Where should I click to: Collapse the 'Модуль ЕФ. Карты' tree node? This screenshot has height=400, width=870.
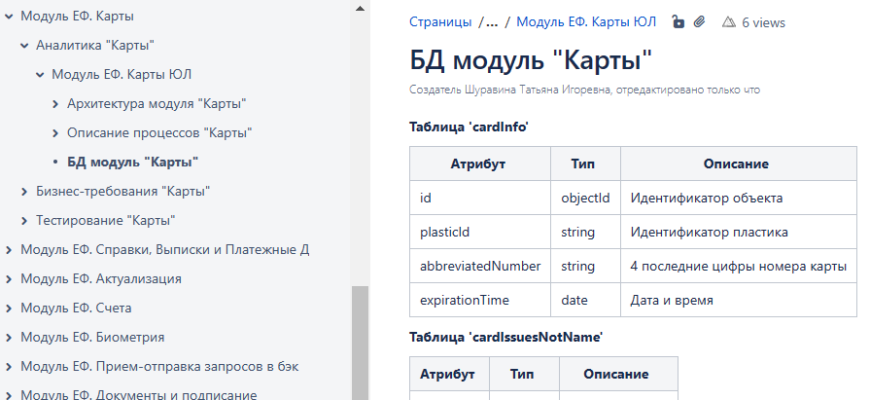9,15
